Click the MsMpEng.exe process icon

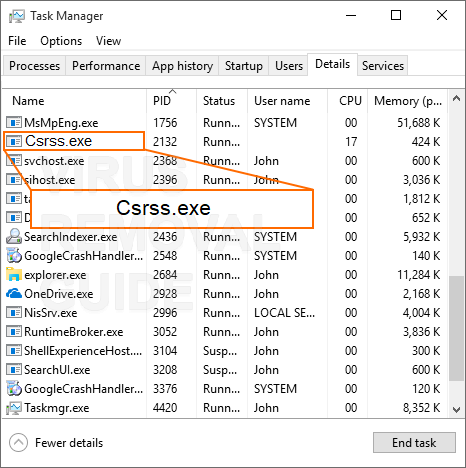[14, 123]
